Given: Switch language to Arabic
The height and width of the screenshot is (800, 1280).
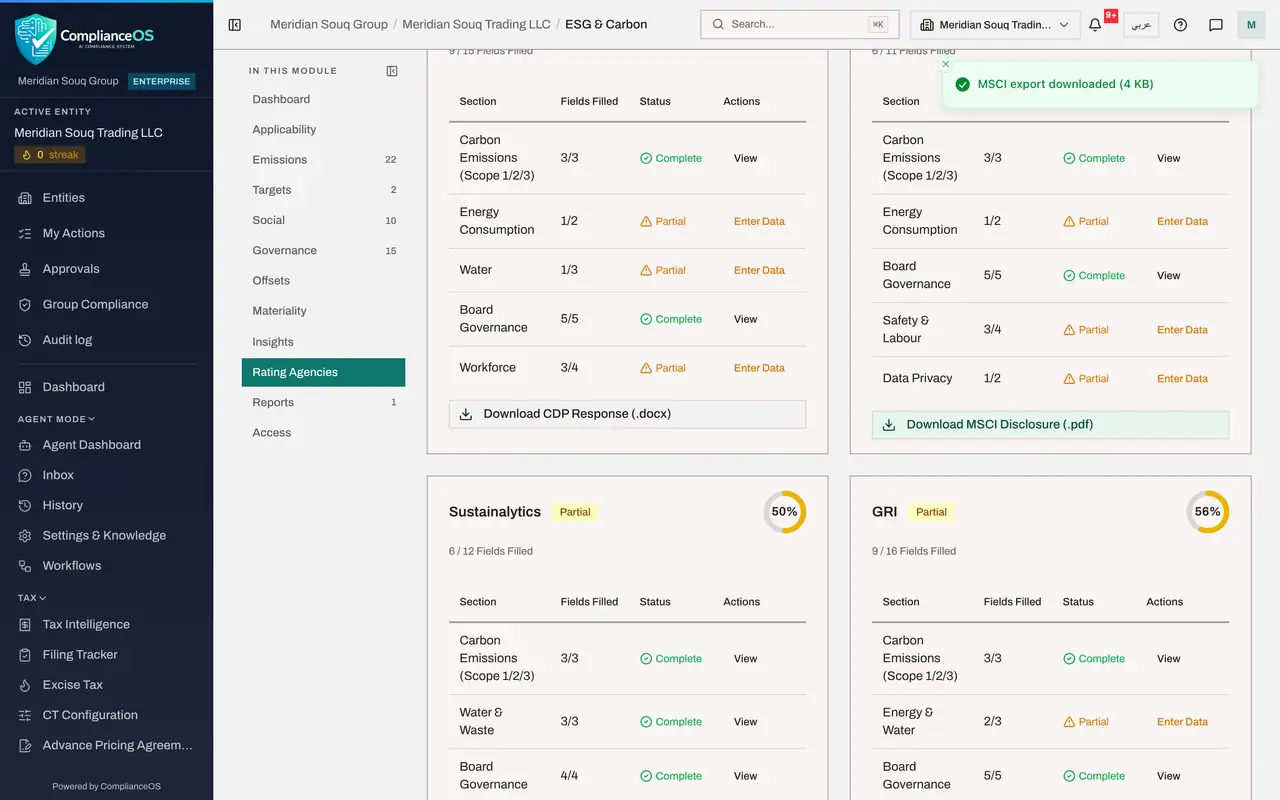Looking at the screenshot, I should (x=1141, y=25).
